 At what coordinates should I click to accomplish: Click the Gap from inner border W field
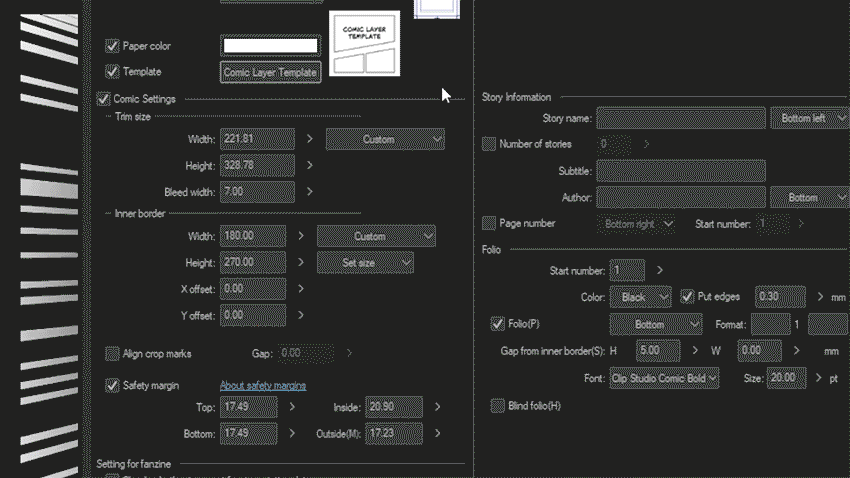(x=759, y=351)
